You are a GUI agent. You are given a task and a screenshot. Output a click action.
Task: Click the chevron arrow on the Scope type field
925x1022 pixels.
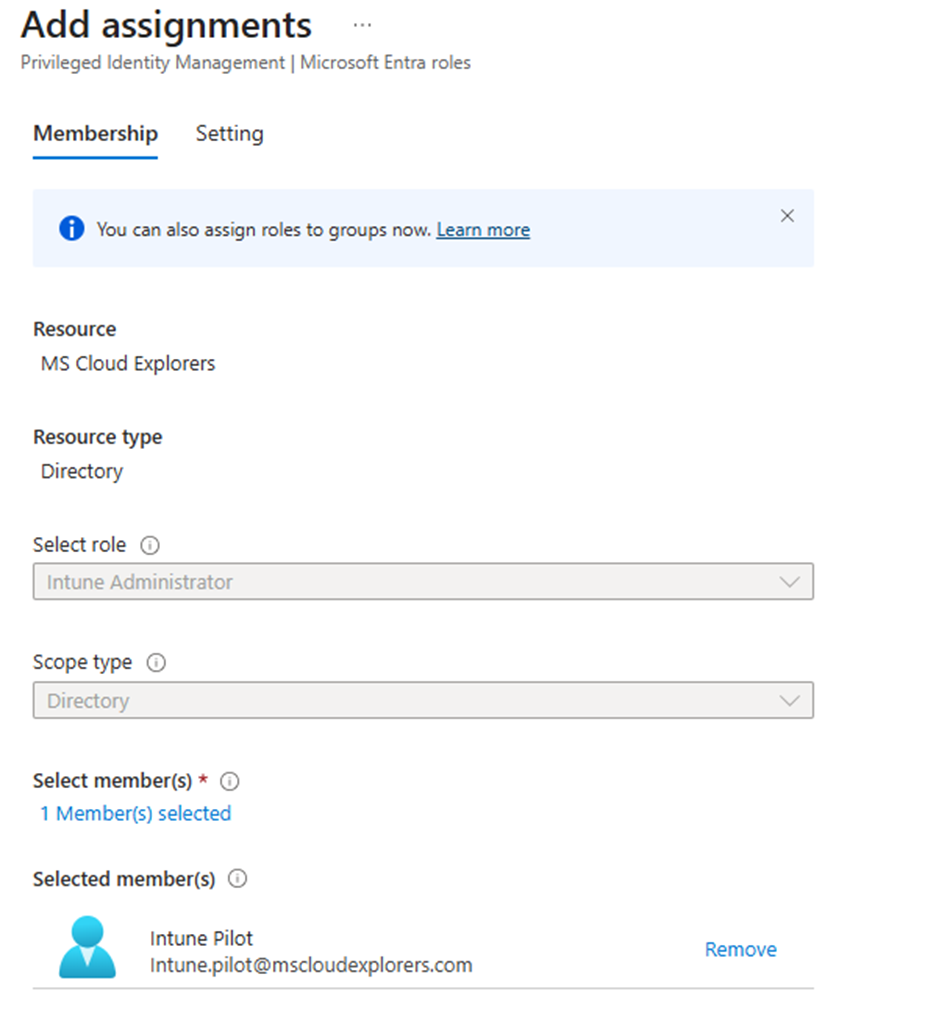tap(789, 701)
